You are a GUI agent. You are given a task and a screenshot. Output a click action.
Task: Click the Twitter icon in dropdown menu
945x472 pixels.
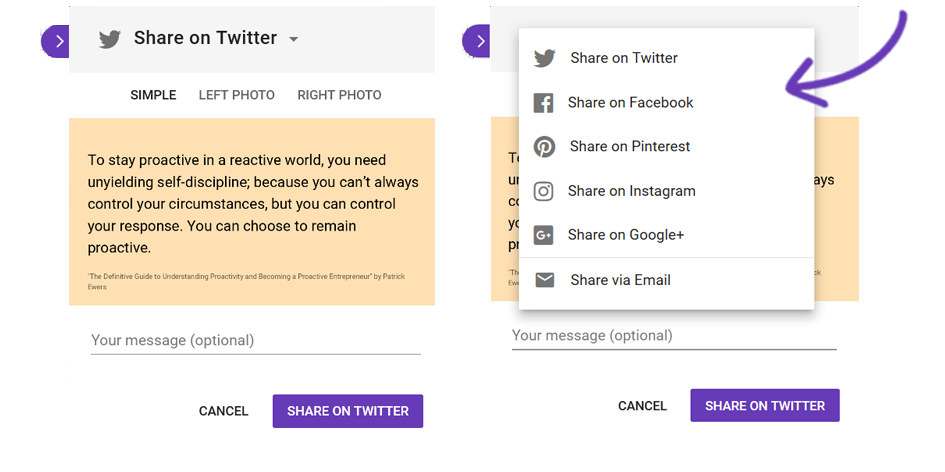[544, 58]
